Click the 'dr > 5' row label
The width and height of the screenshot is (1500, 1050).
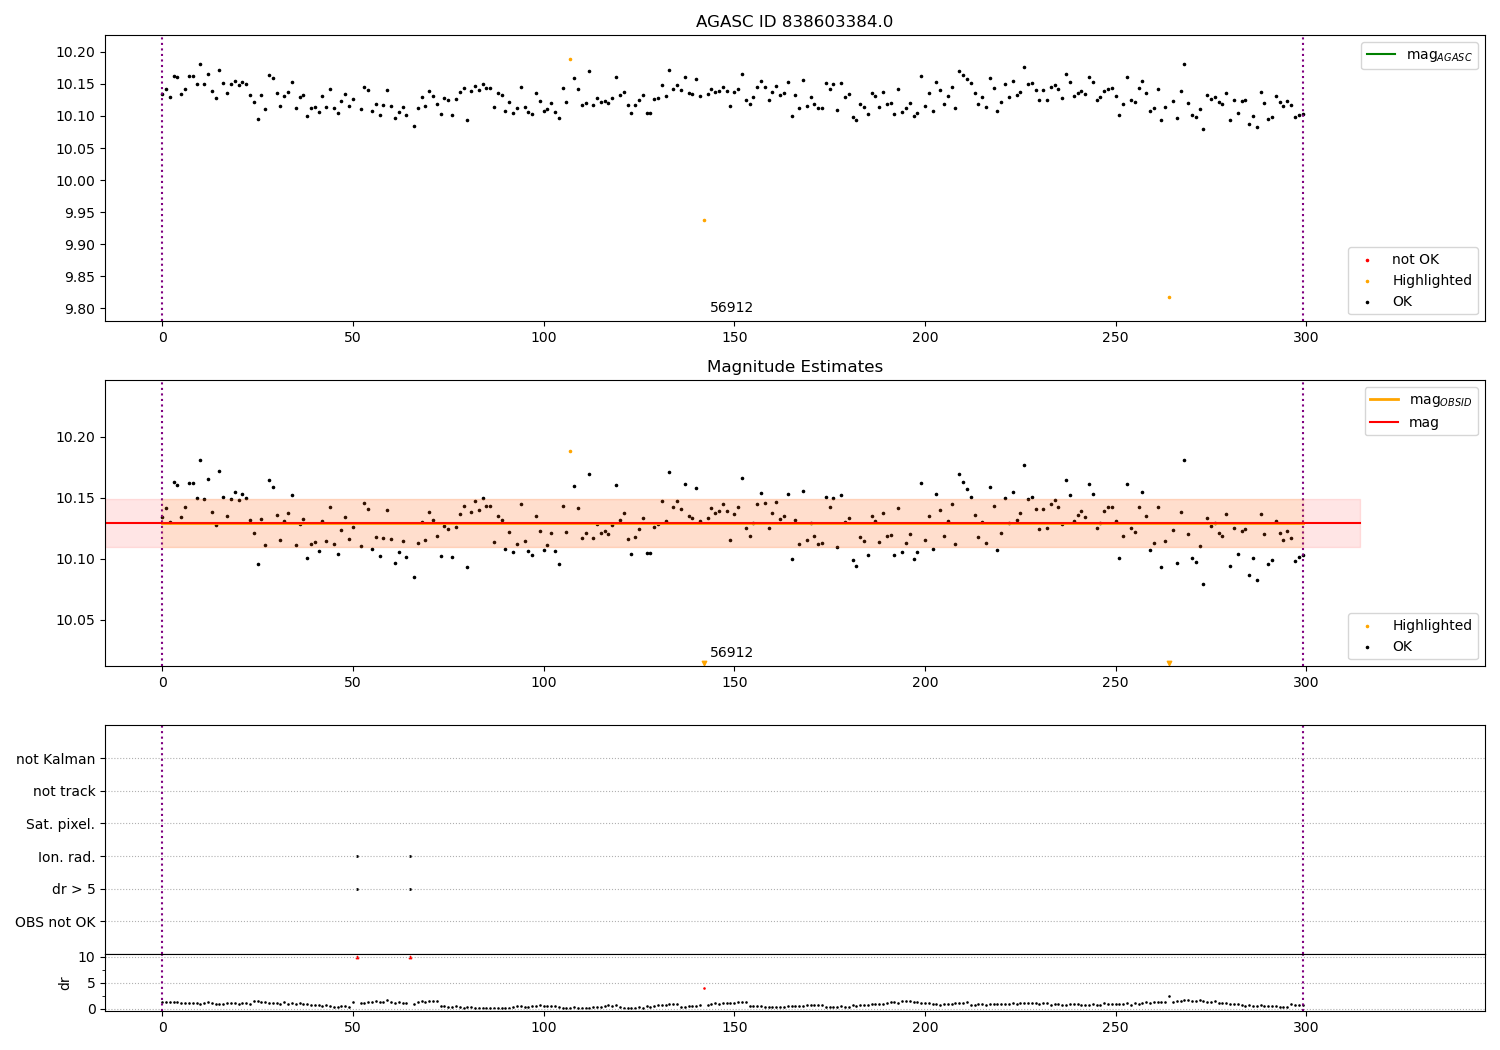tap(74, 889)
